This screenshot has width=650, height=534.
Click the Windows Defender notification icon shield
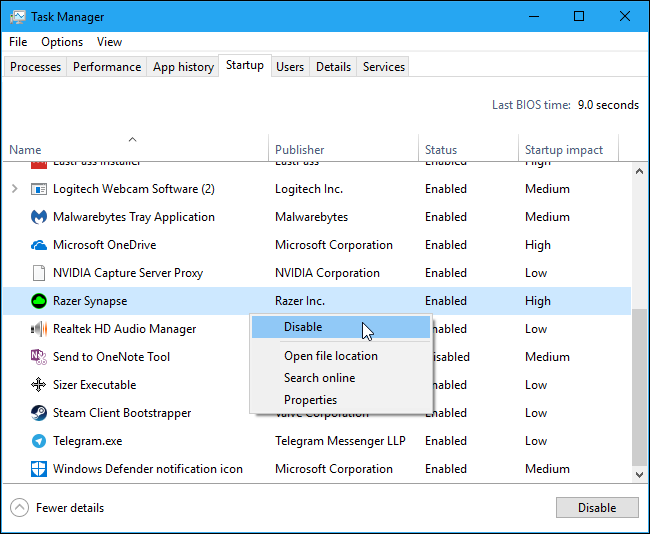pos(39,469)
